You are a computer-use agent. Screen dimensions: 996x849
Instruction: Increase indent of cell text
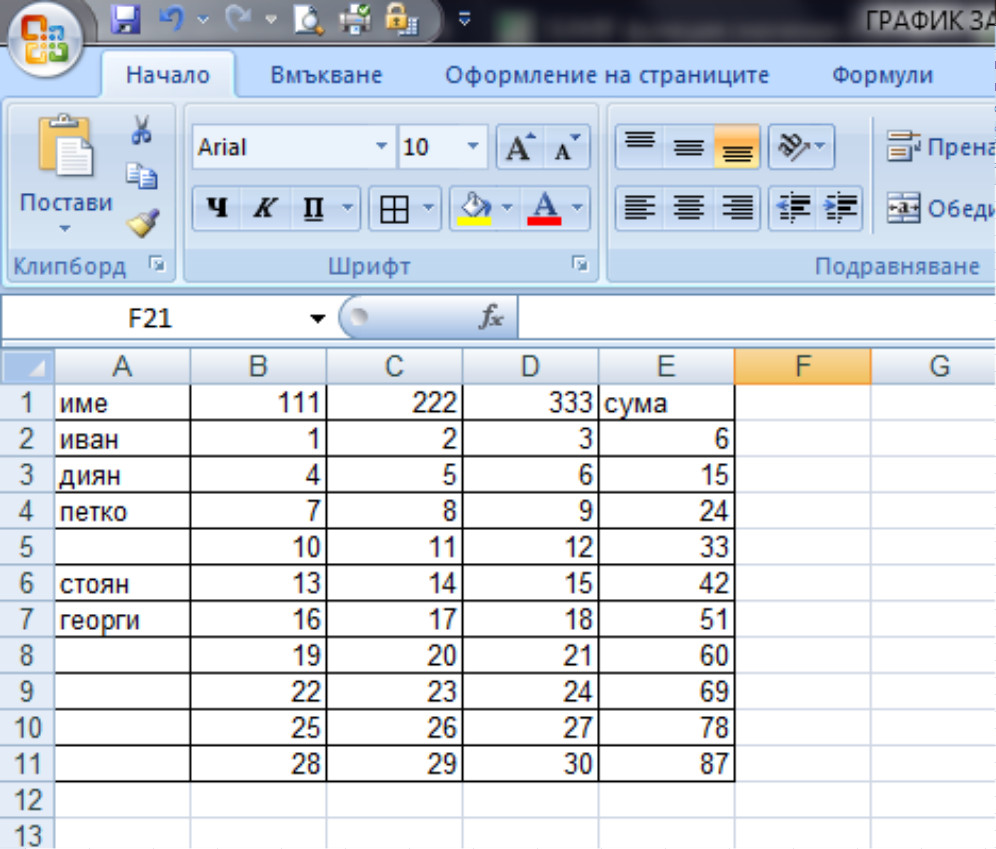point(839,208)
